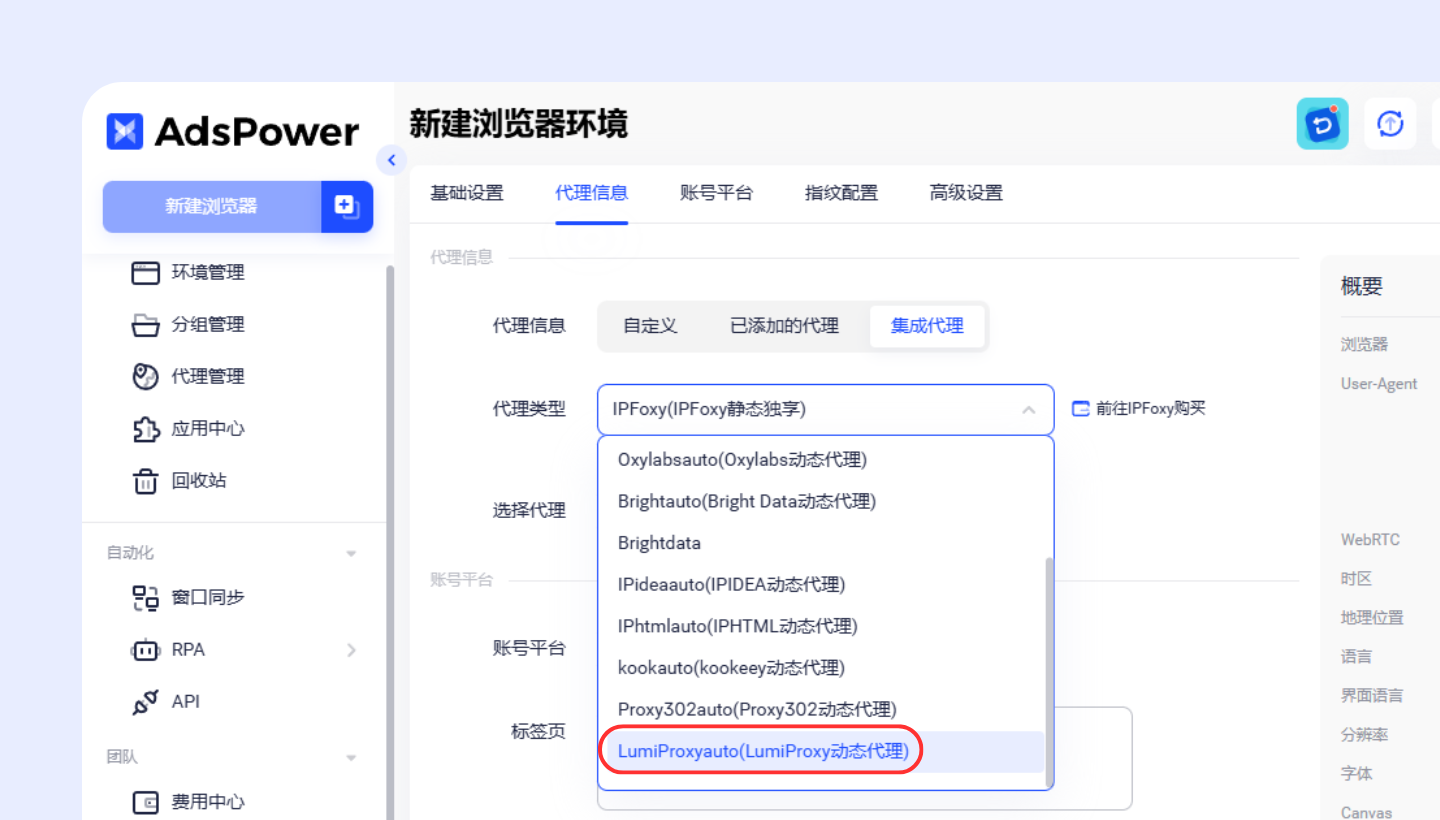Click the upload sync icon in header
This screenshot has width=1440, height=820.
[x=1390, y=124]
